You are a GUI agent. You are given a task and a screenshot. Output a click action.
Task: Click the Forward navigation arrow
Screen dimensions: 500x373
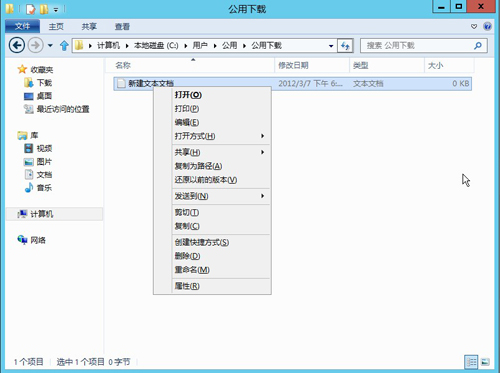(35, 45)
